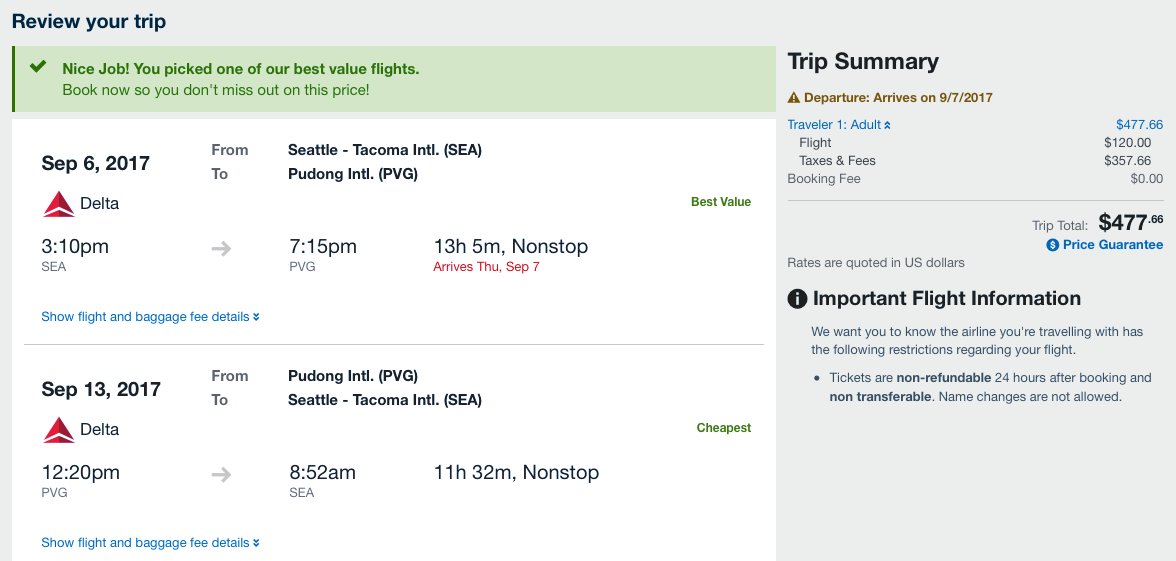Click the arrow between 12:20pm and 8:52am
The height and width of the screenshot is (561, 1176).
(x=221, y=474)
